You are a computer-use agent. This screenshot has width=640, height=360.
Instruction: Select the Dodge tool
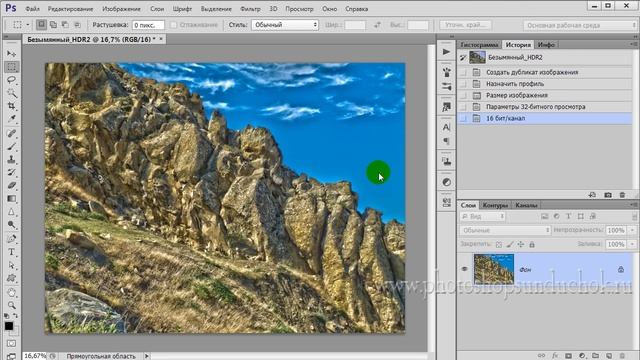pyautogui.click(x=11, y=225)
